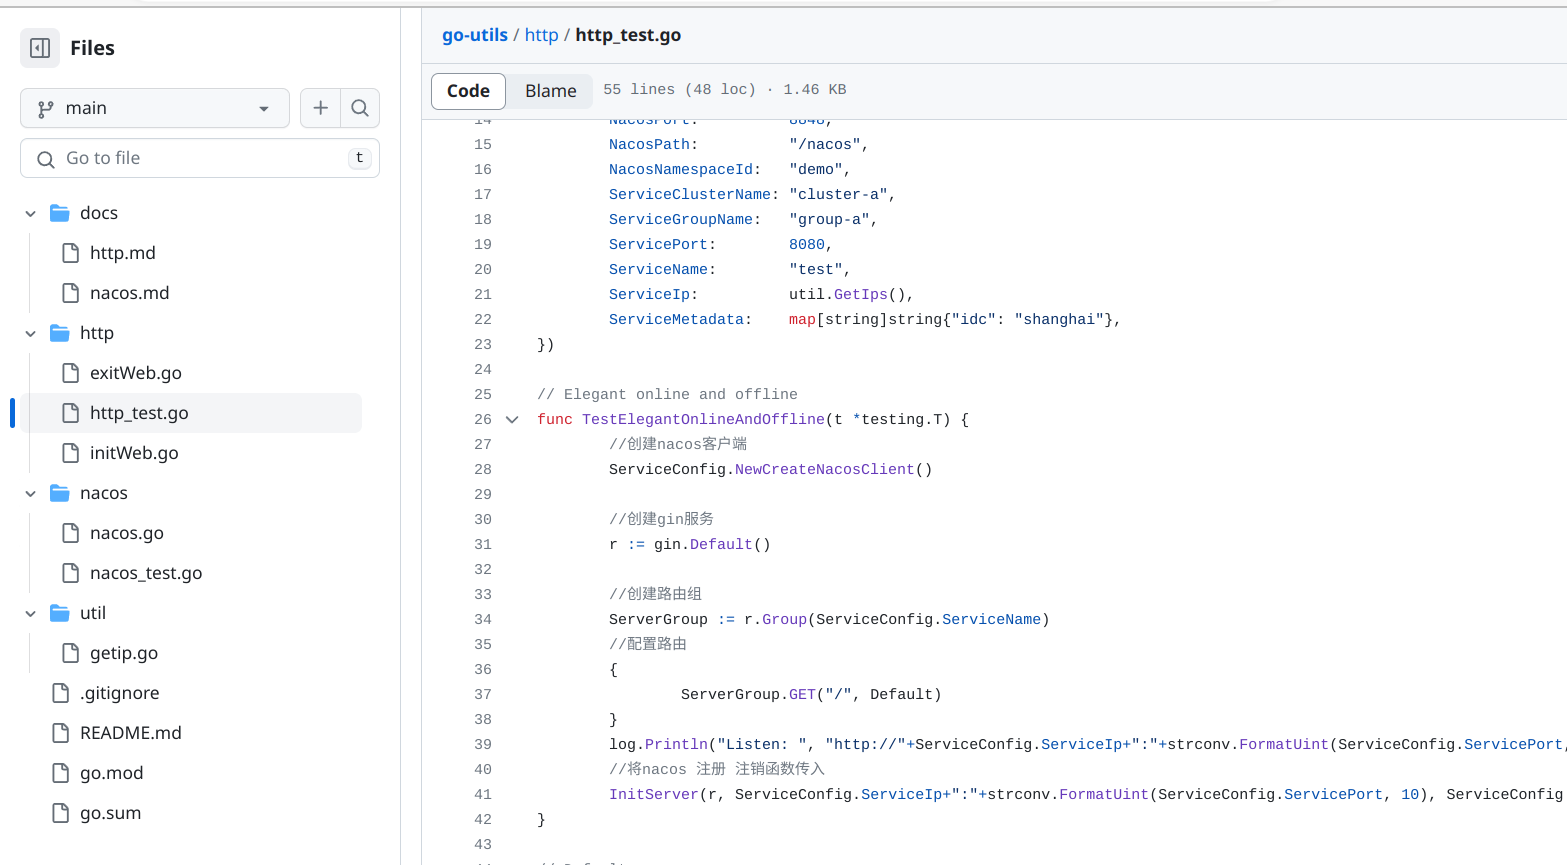Open .gitignore file

pos(119,693)
